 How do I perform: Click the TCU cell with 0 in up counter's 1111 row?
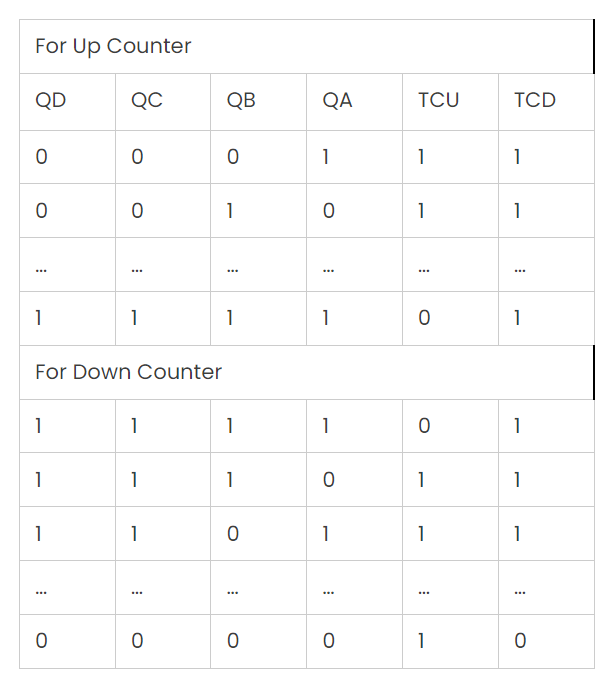tap(450, 318)
